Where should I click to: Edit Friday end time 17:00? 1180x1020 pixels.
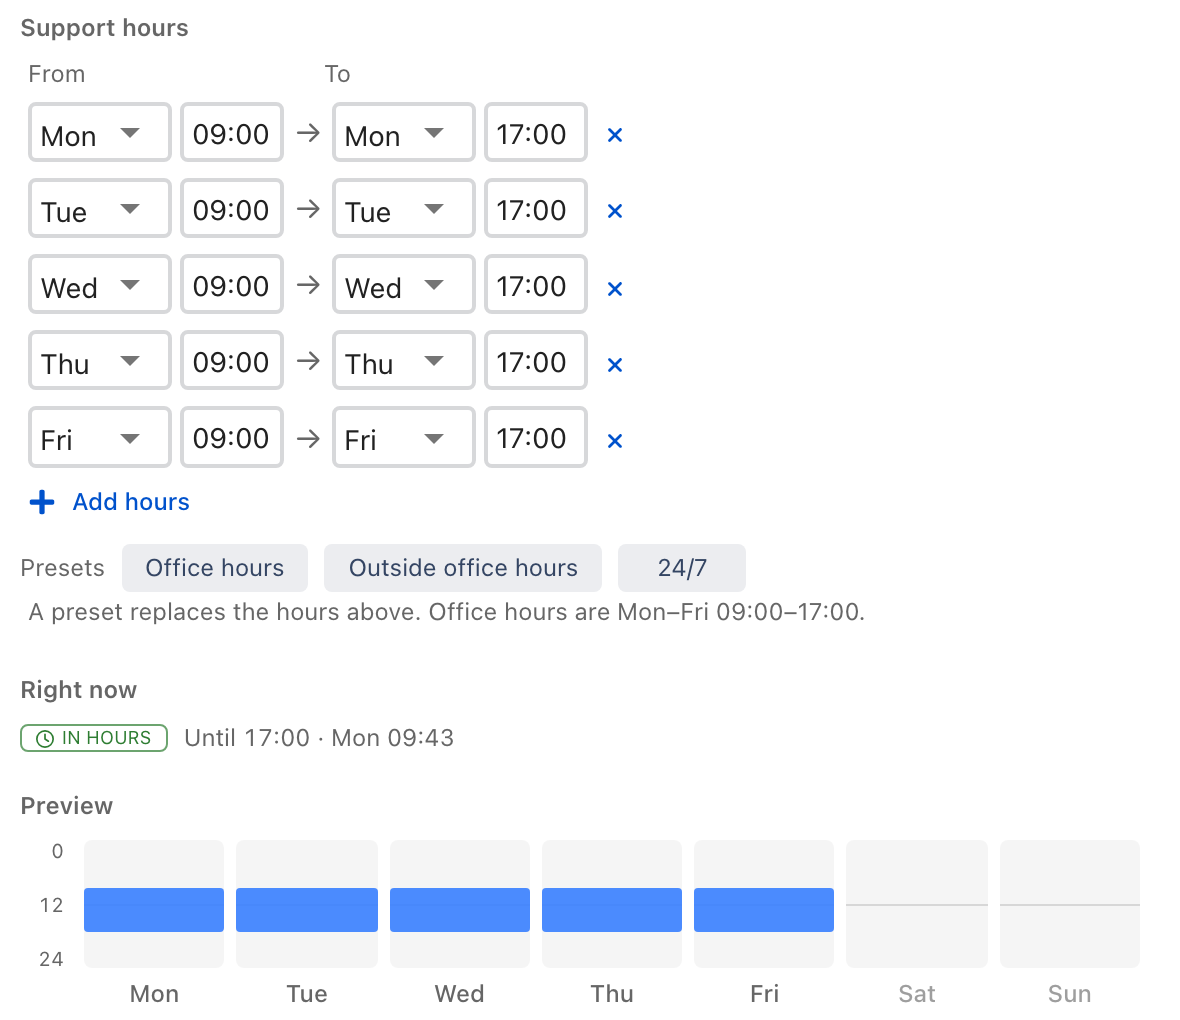(x=536, y=437)
